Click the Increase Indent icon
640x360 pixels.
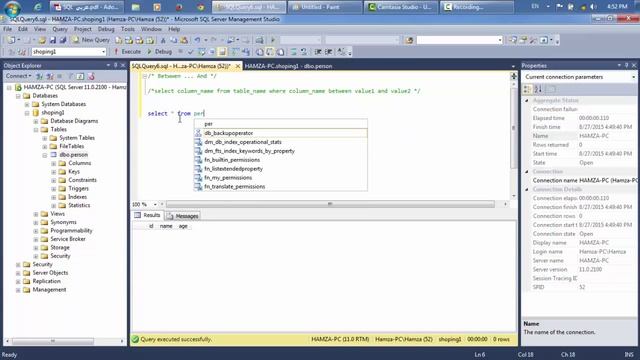pos(328,52)
